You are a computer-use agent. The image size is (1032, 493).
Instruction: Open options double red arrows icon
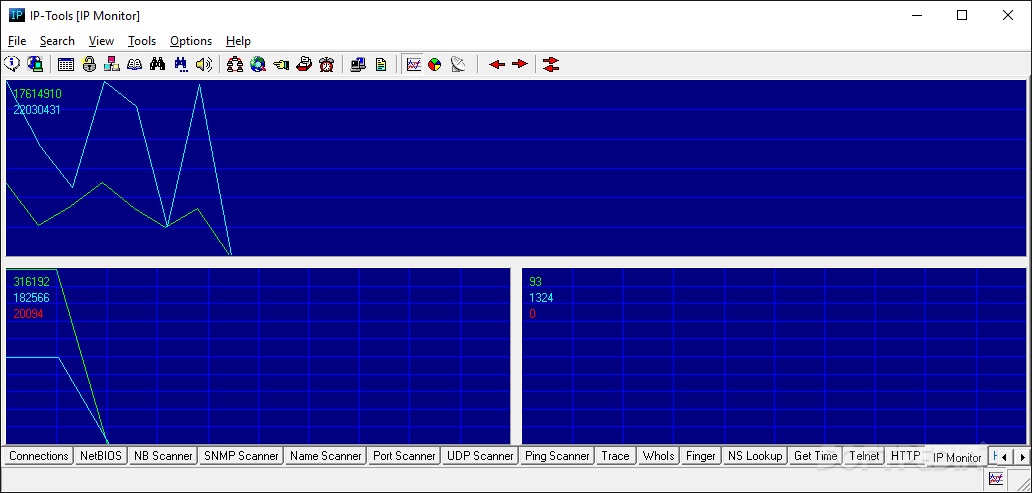click(x=552, y=64)
